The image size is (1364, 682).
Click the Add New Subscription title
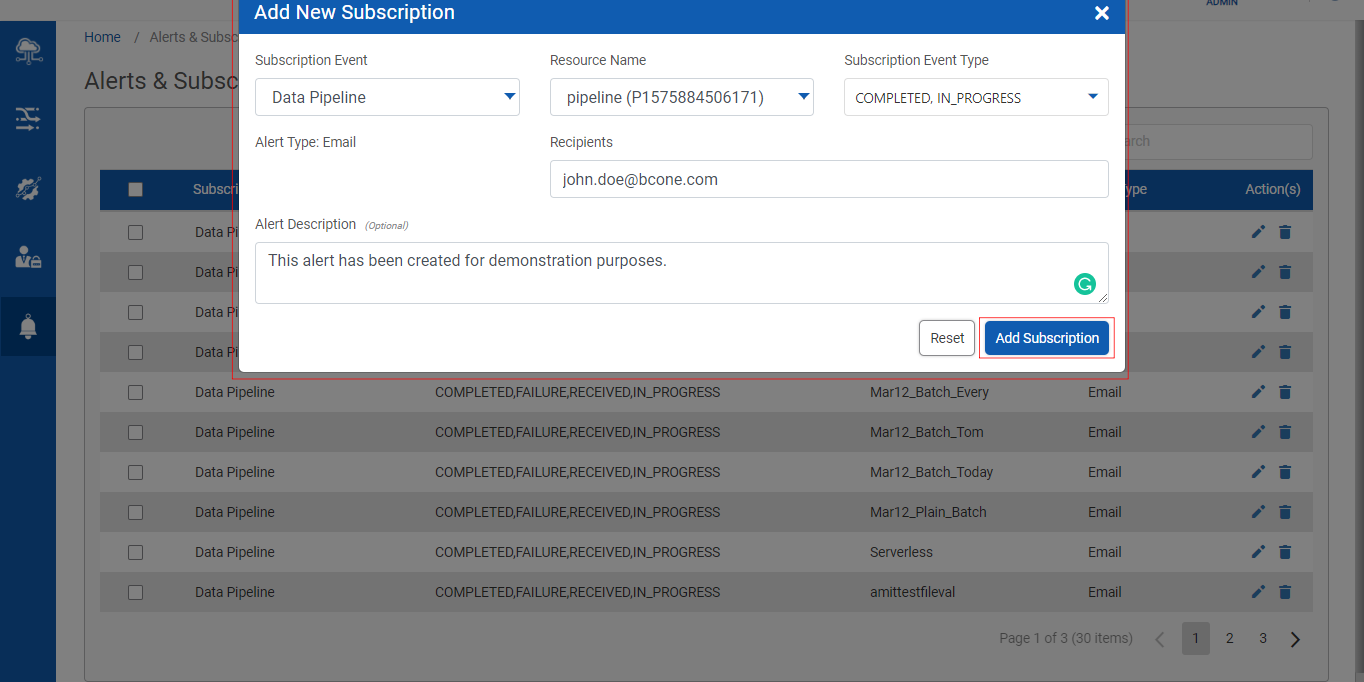coord(354,13)
